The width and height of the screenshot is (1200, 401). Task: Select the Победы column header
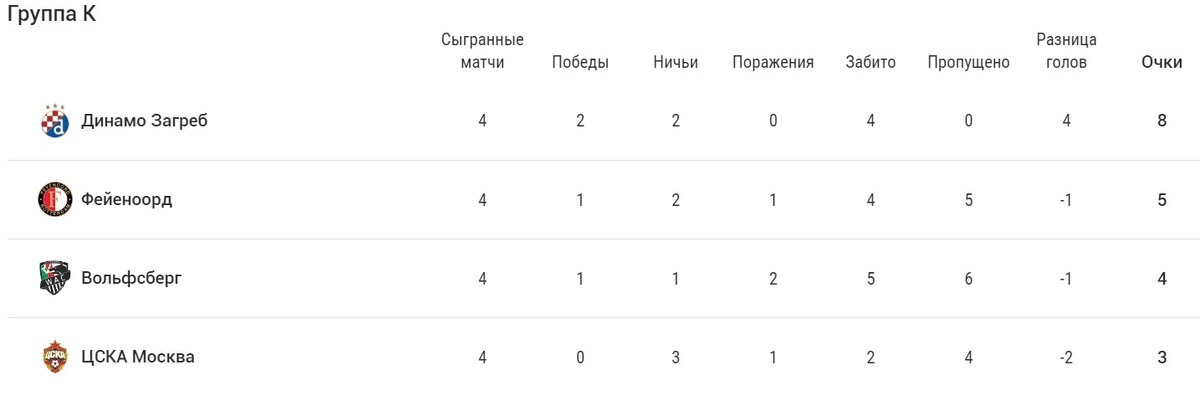[580, 62]
